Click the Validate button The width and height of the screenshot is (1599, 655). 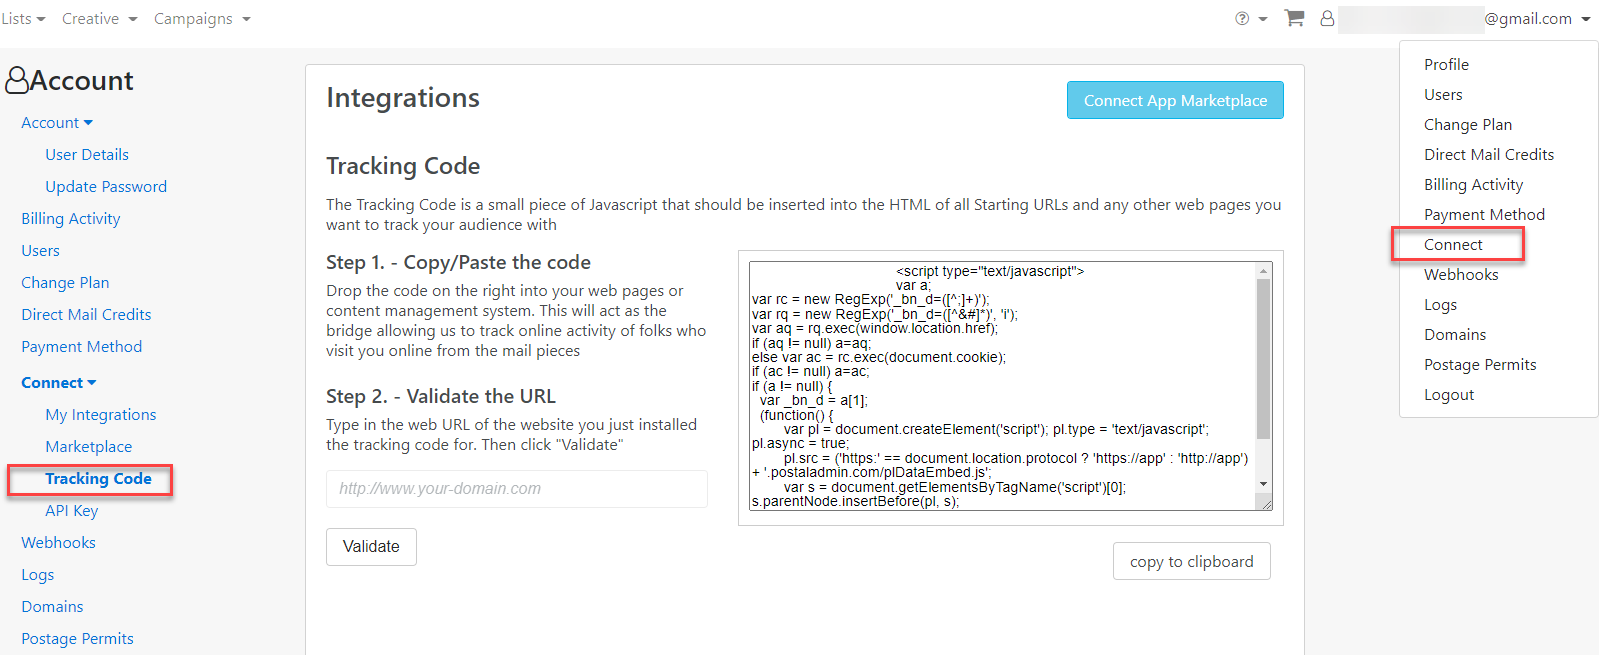click(371, 547)
